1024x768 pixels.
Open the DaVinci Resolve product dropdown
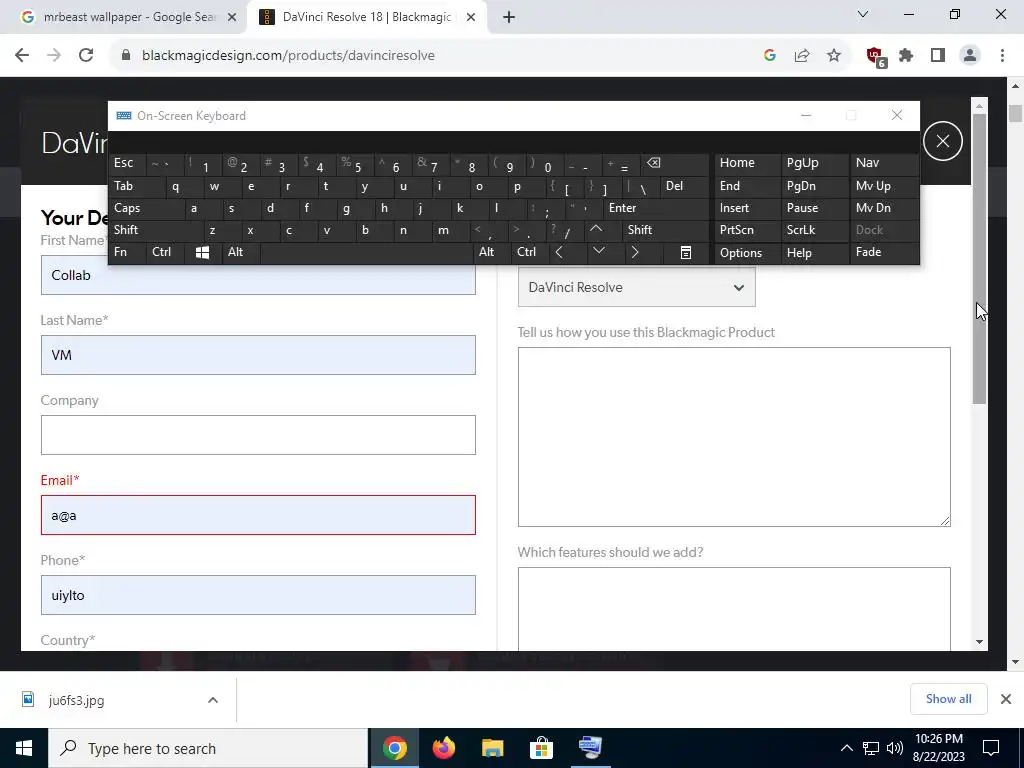point(636,287)
